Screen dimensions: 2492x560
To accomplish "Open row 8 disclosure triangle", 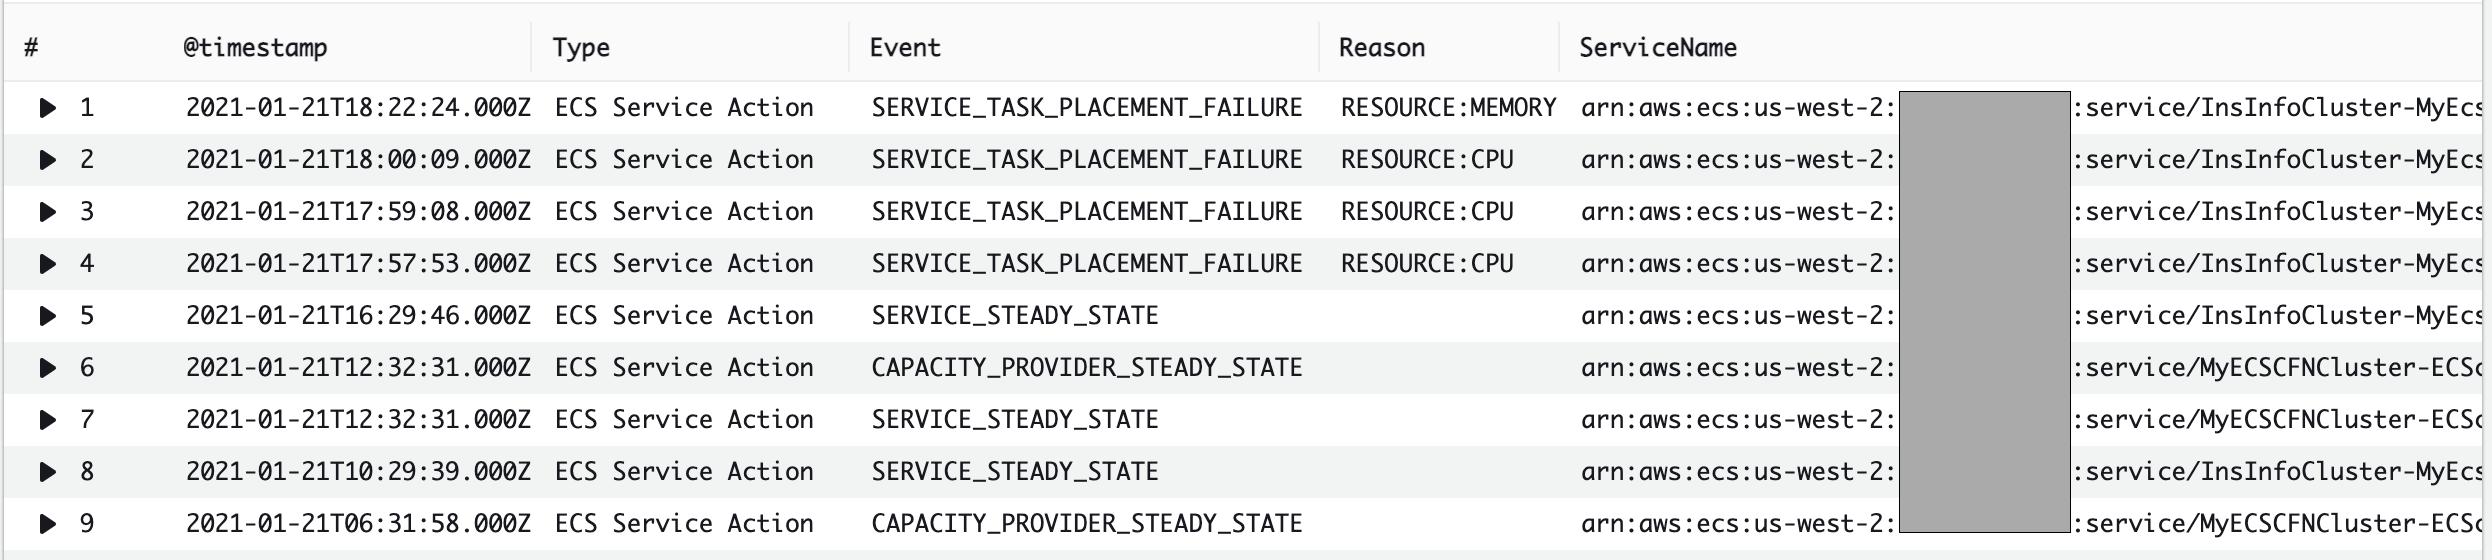I will coord(47,472).
